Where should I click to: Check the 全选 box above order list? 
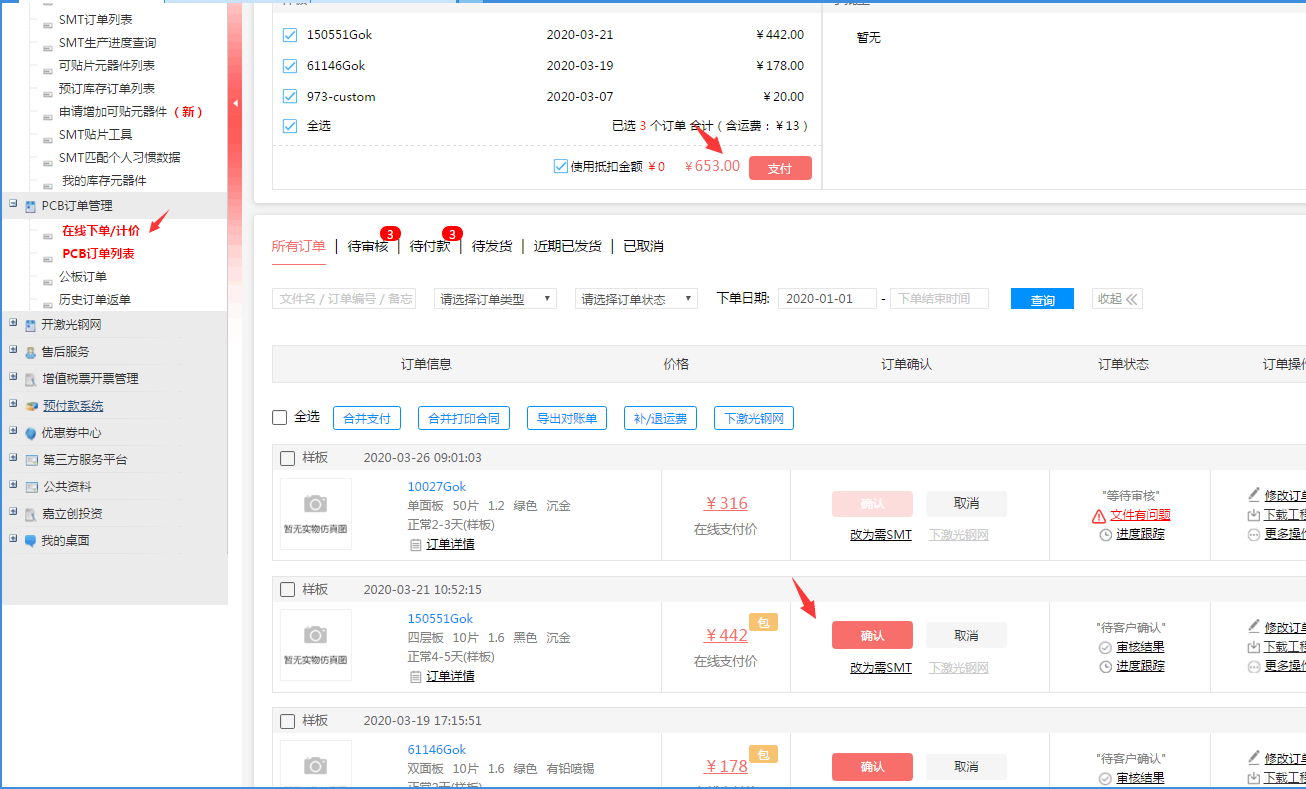point(280,417)
